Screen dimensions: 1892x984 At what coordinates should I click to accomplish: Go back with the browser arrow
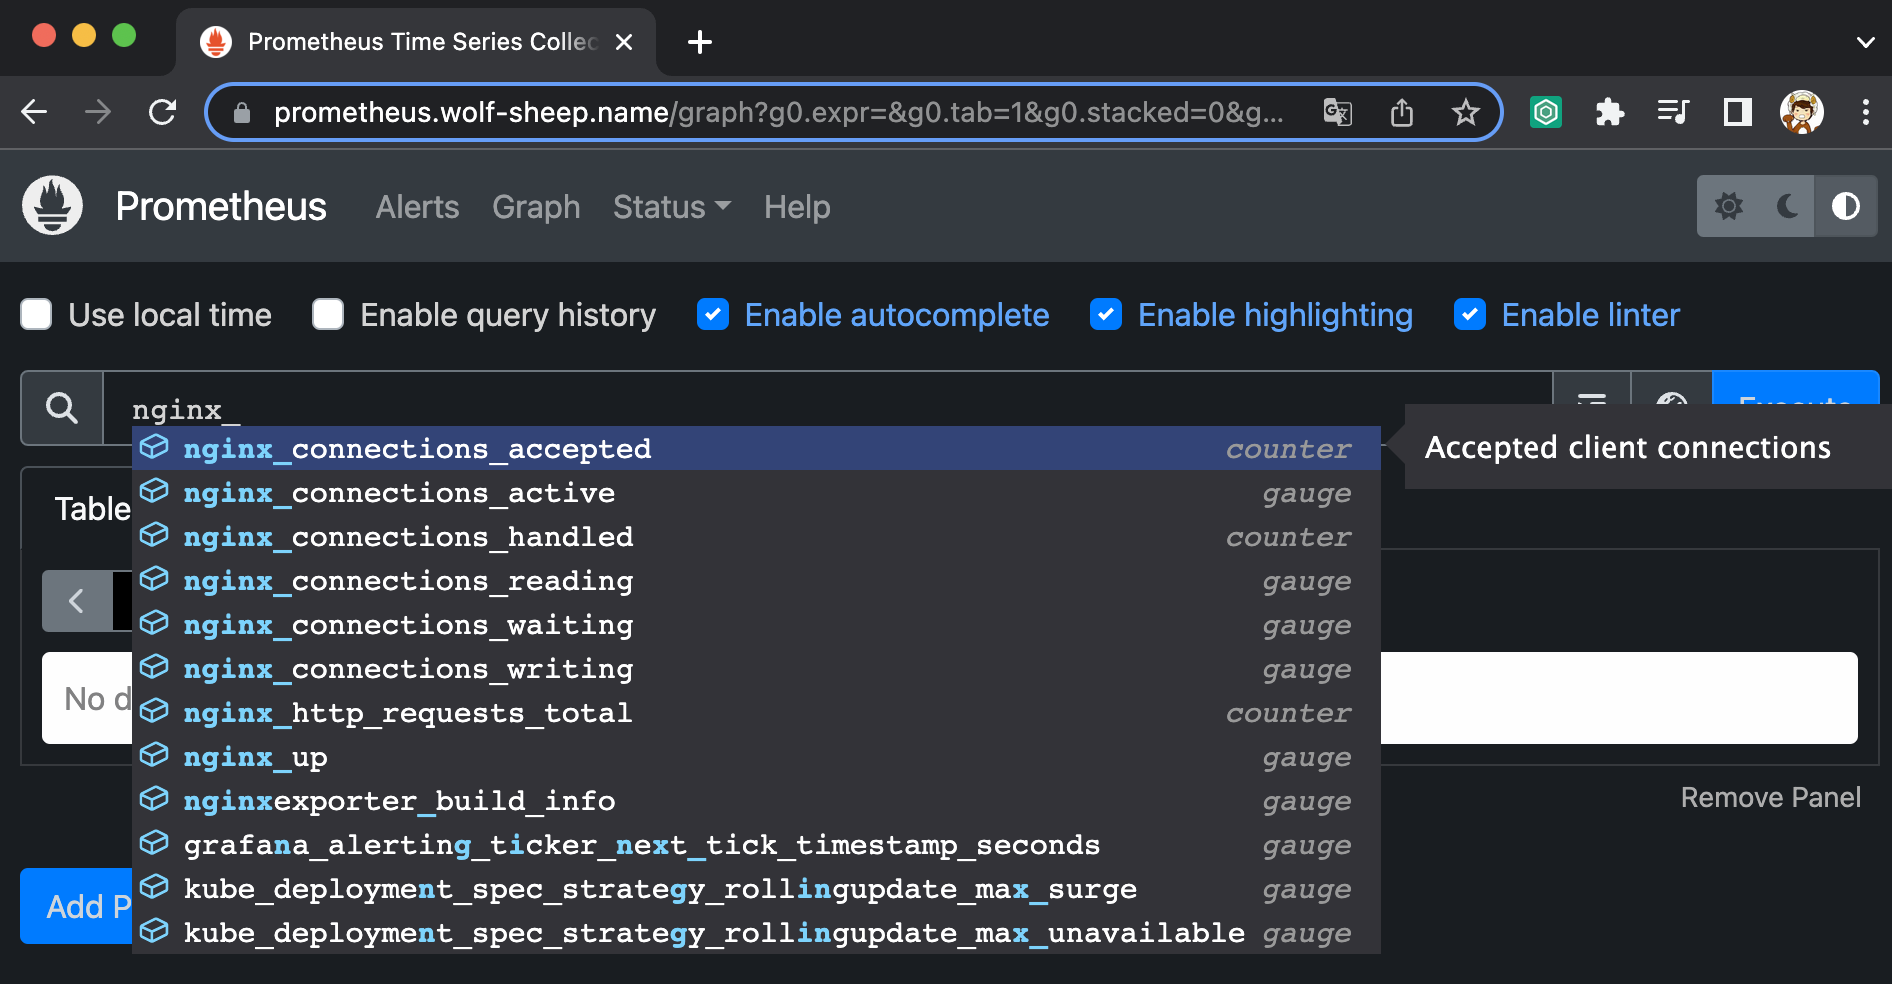[x=35, y=112]
